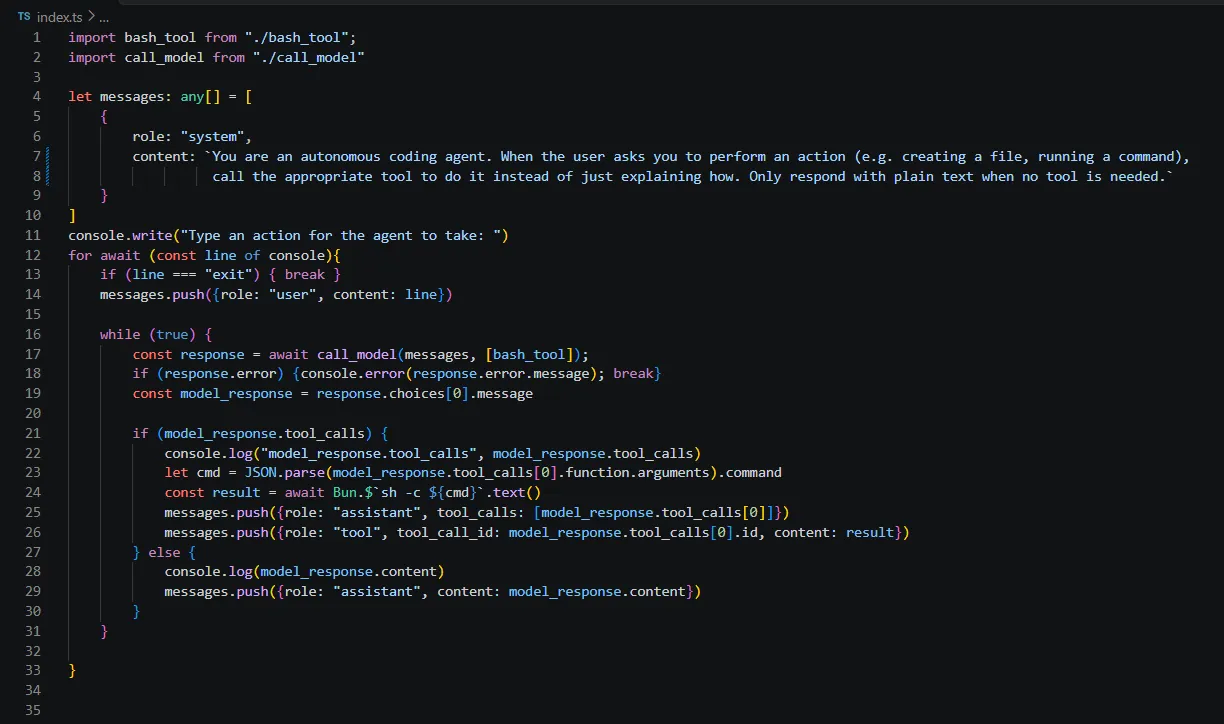Click console.log on line 28
Screen dimensions: 1224x724
(208, 571)
